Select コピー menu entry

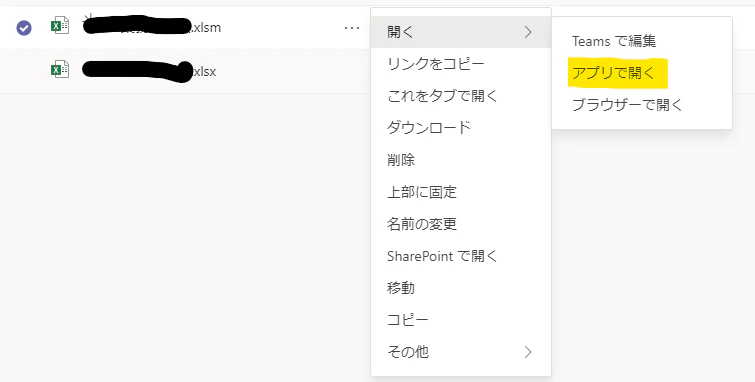tap(461, 320)
